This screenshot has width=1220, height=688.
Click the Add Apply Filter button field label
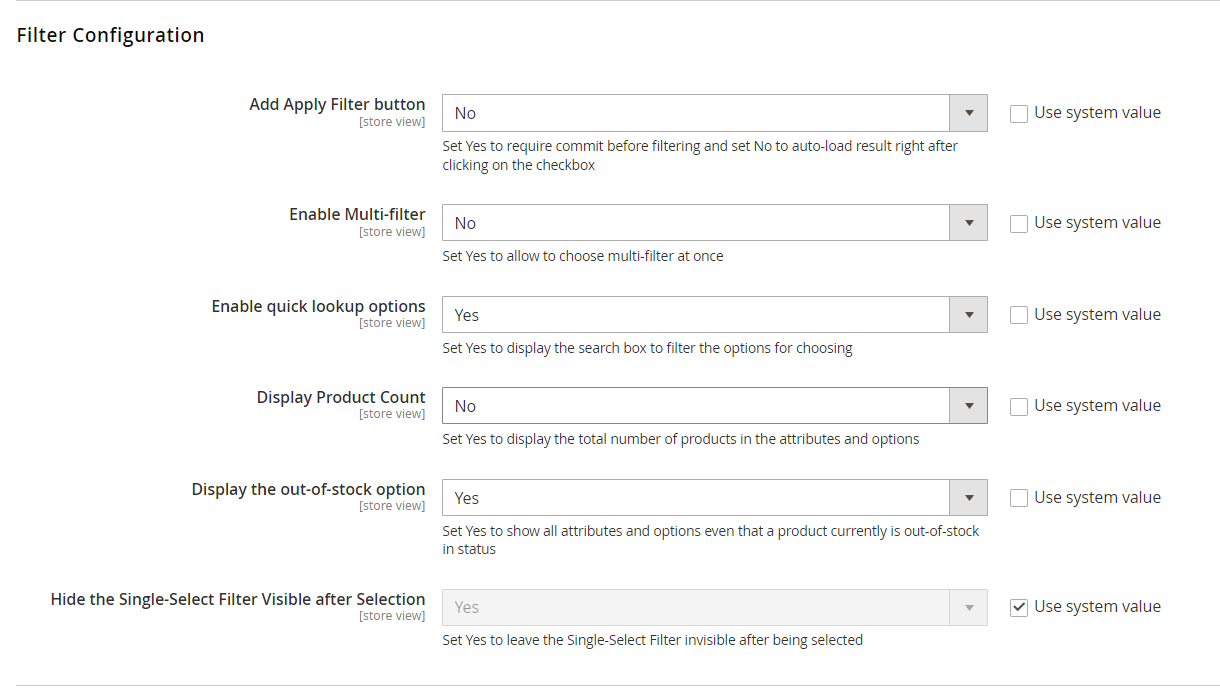click(337, 104)
